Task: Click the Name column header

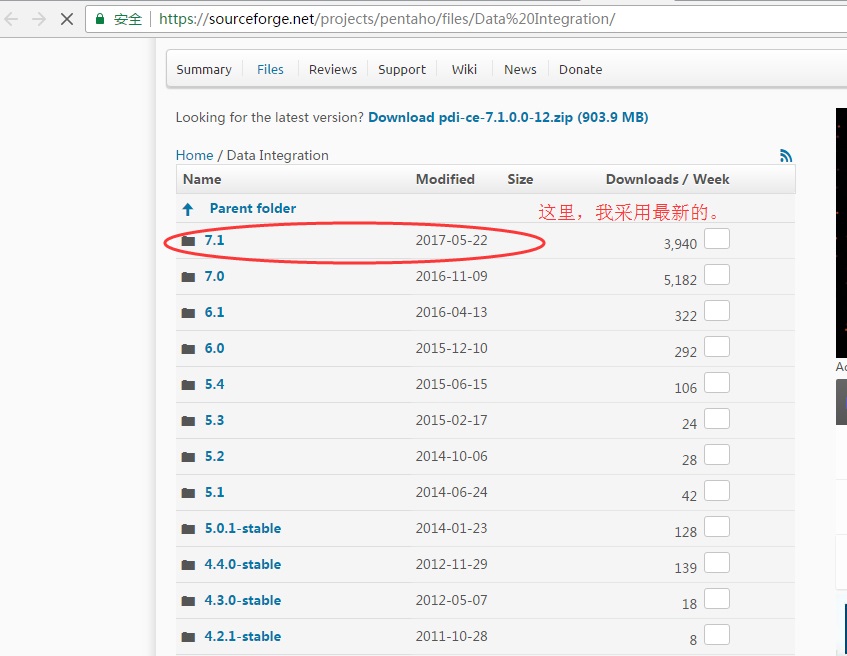Action: pos(202,179)
